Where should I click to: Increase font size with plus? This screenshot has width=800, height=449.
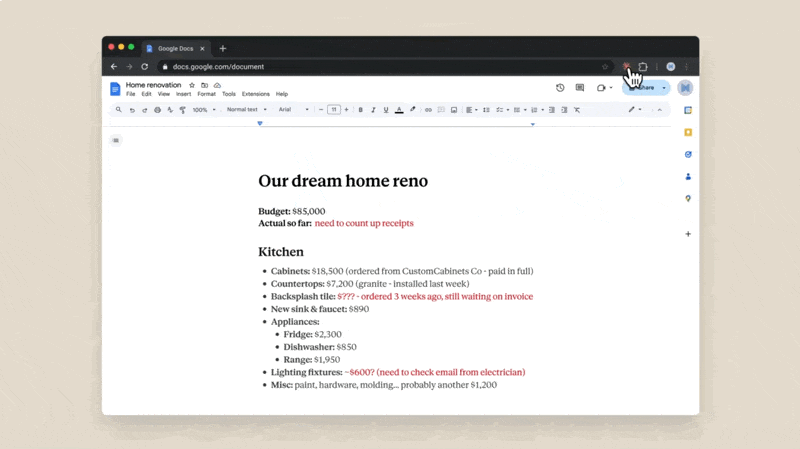point(346,110)
